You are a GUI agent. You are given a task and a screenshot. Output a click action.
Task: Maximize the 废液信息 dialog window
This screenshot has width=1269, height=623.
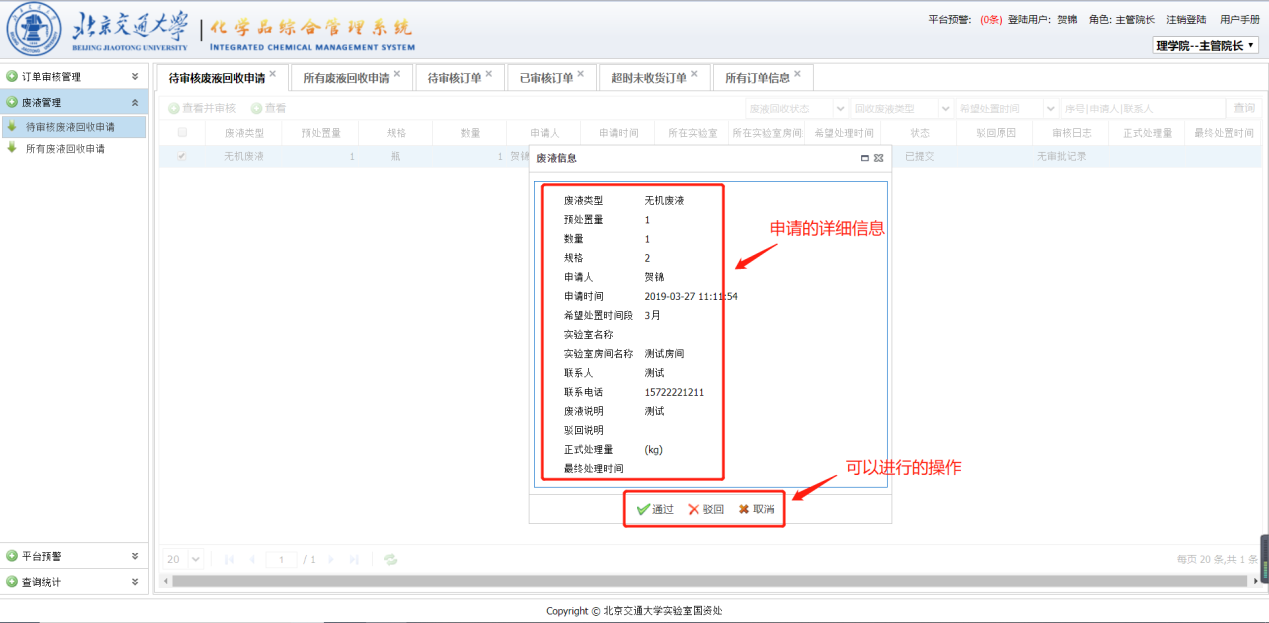[864, 158]
